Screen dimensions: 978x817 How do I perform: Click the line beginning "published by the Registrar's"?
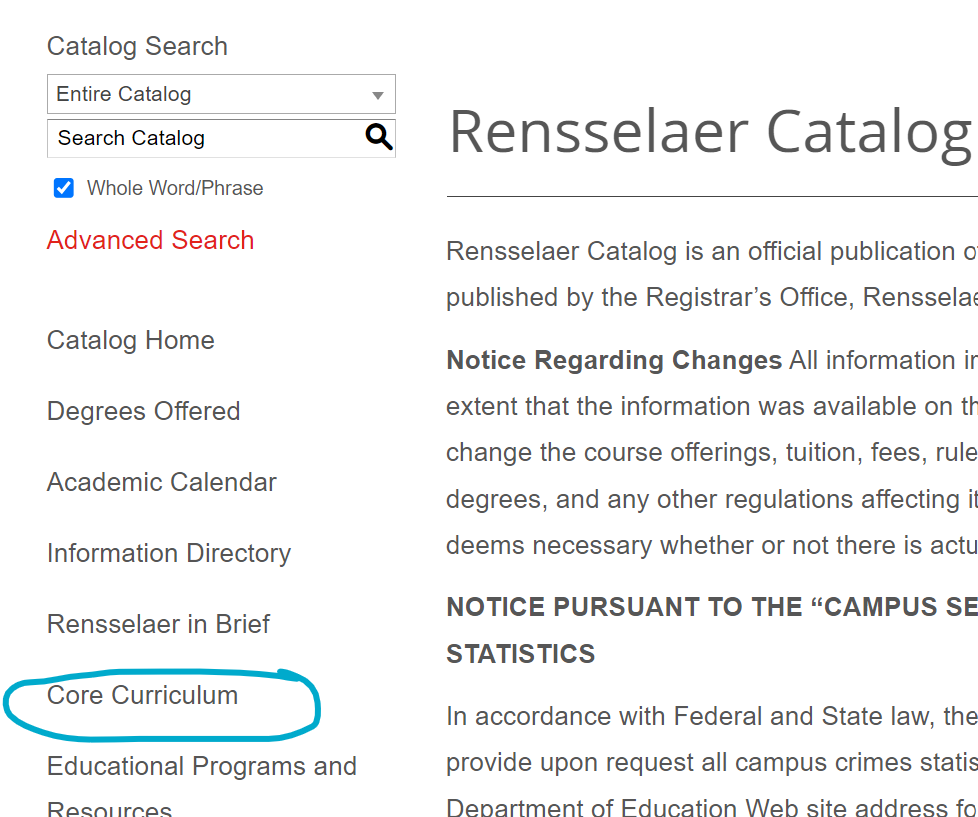pos(711,297)
